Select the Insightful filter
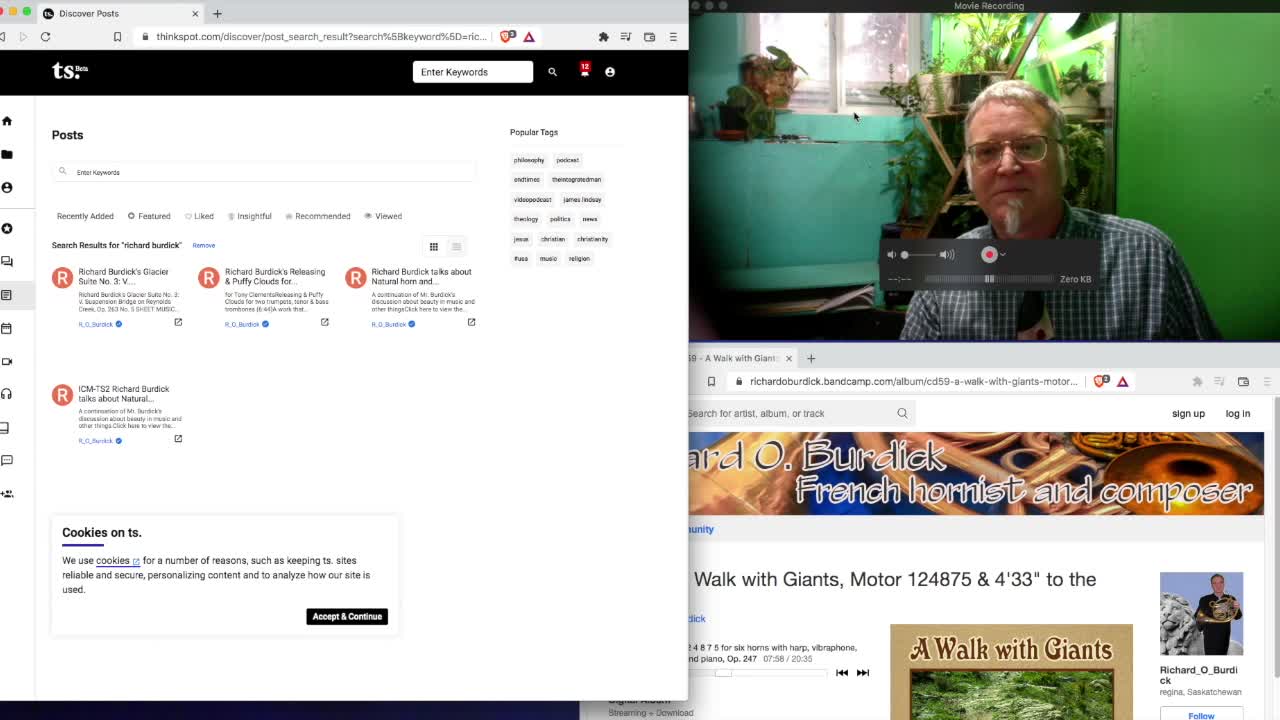 coord(250,216)
